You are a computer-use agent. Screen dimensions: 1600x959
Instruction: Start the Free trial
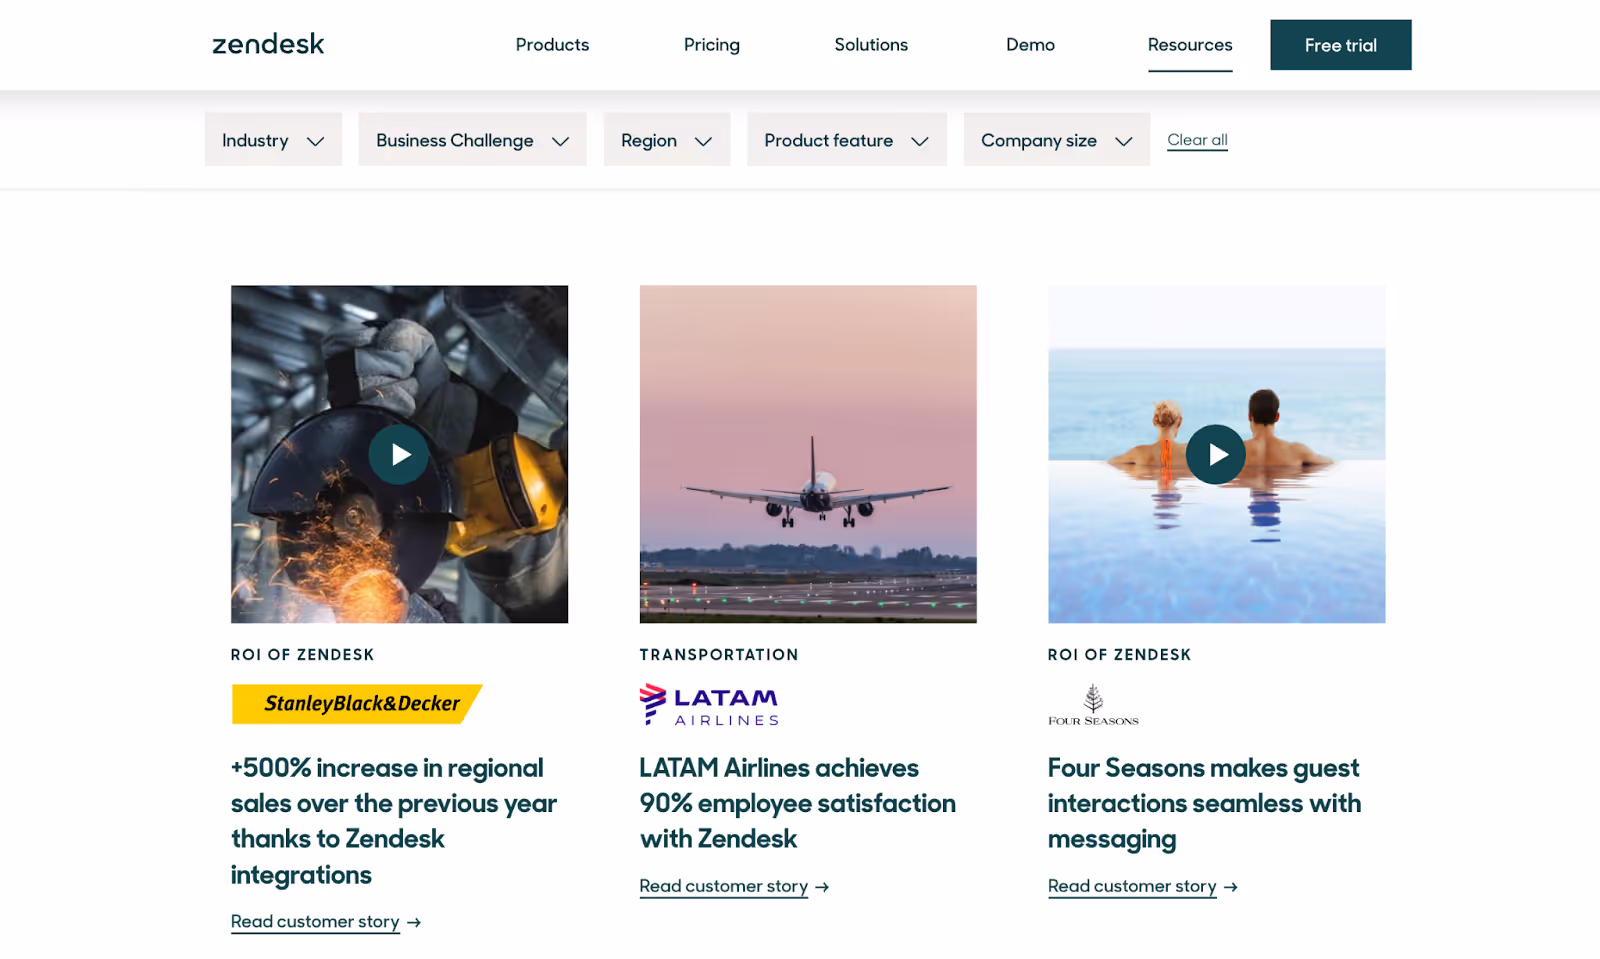tap(1341, 45)
